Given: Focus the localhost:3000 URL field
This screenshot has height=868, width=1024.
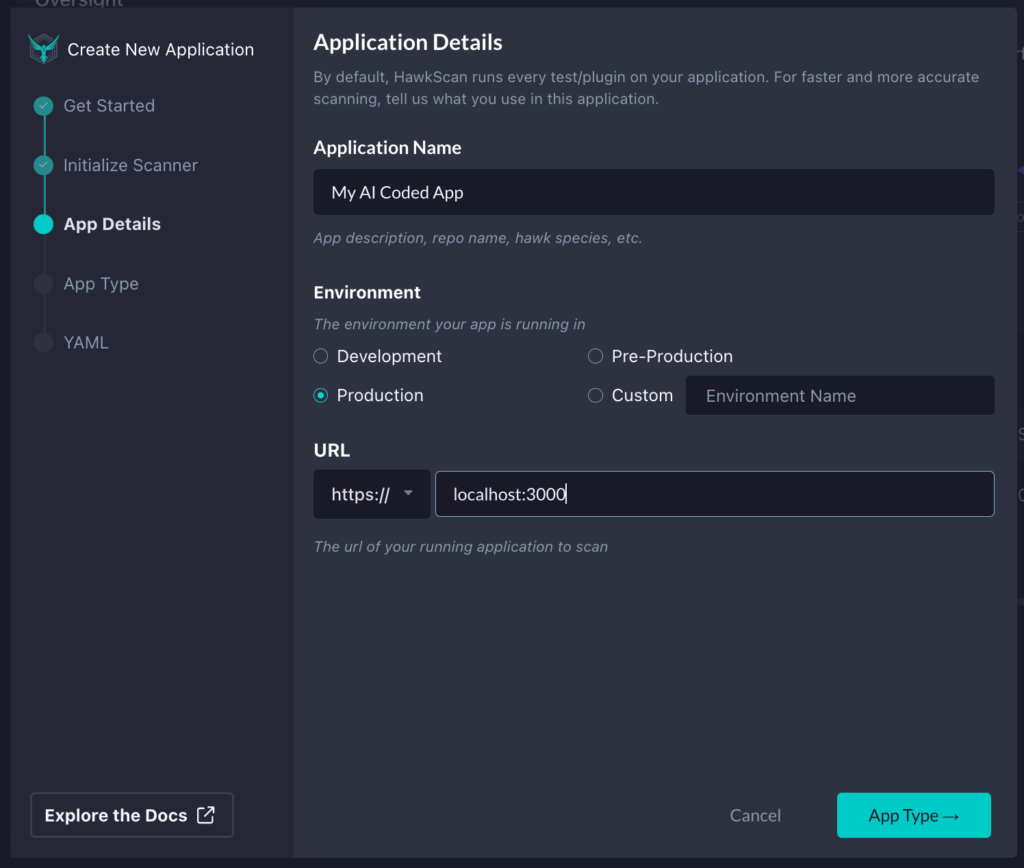Looking at the screenshot, I should [x=714, y=493].
